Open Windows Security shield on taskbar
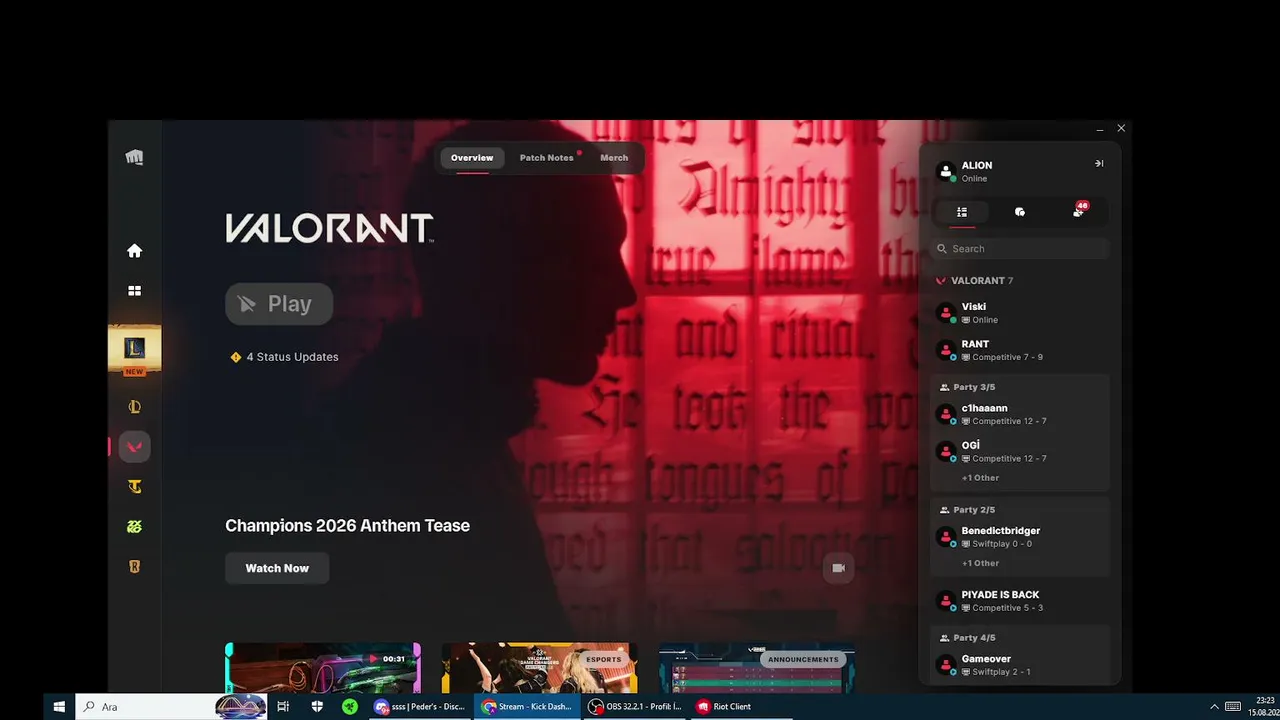Screen dimensions: 1280x720 point(317,707)
